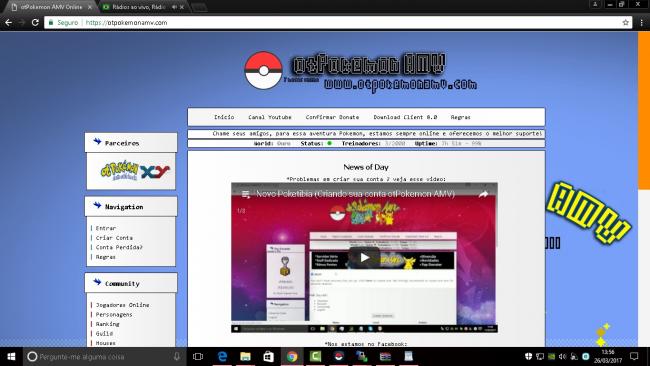Open the Windows Start menu
Screen dimensions: 650x366
[11, 356]
